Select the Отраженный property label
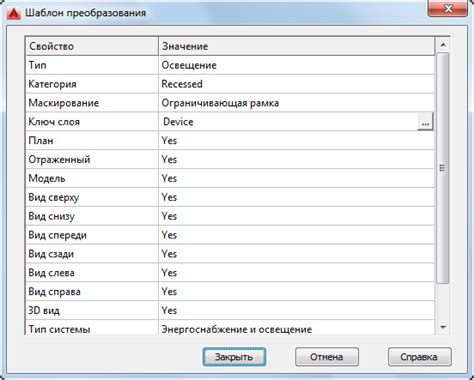 (x=92, y=160)
